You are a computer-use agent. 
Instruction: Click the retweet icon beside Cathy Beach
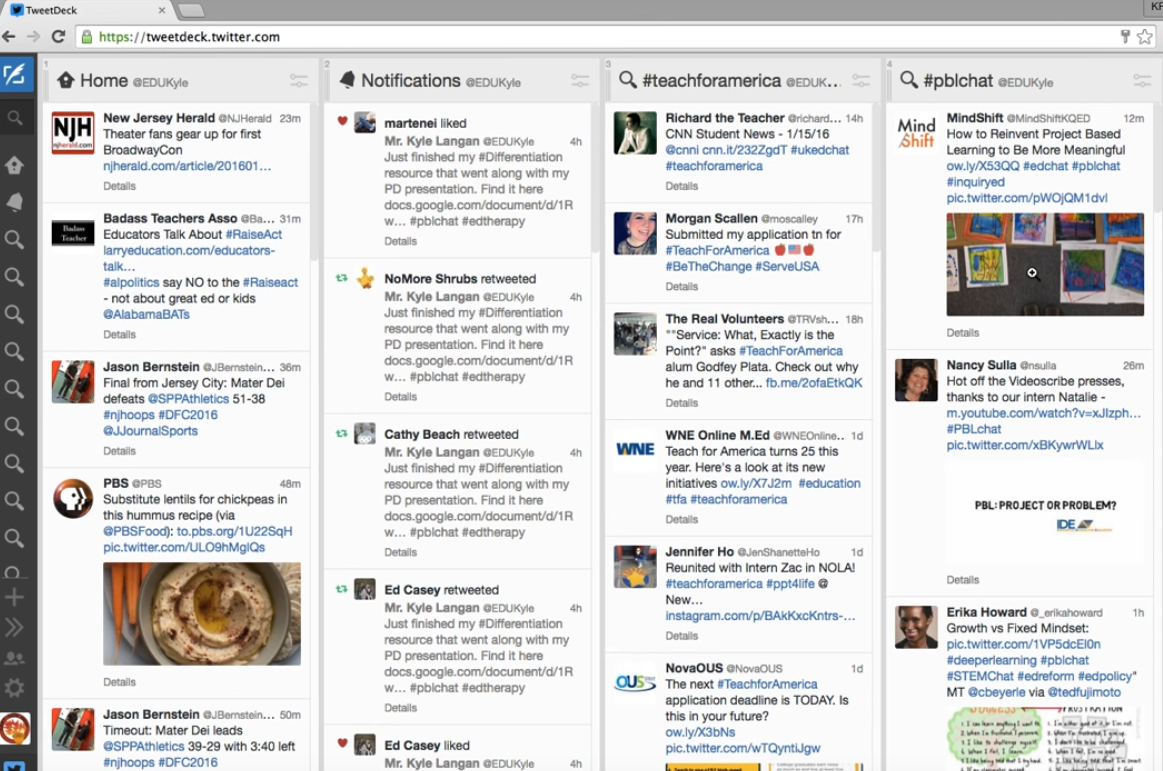point(341,433)
